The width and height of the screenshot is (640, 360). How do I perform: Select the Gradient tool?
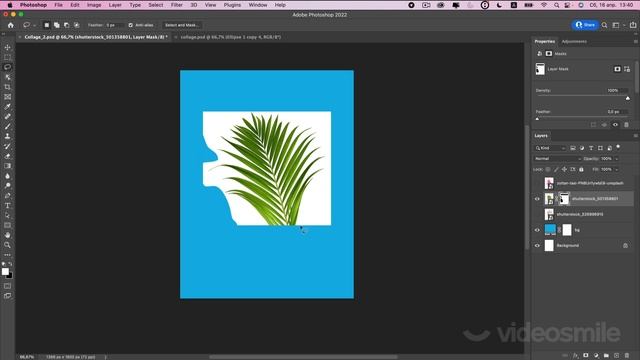[x=7, y=166]
